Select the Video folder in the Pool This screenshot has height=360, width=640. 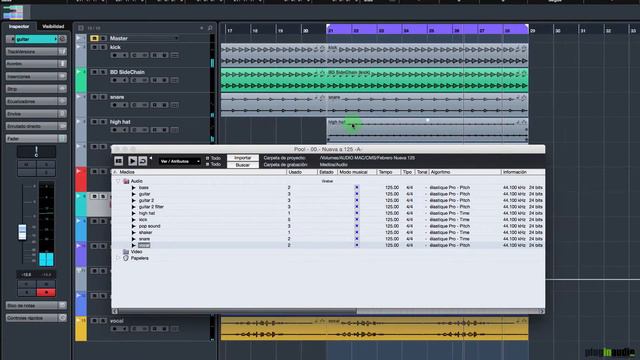136,252
